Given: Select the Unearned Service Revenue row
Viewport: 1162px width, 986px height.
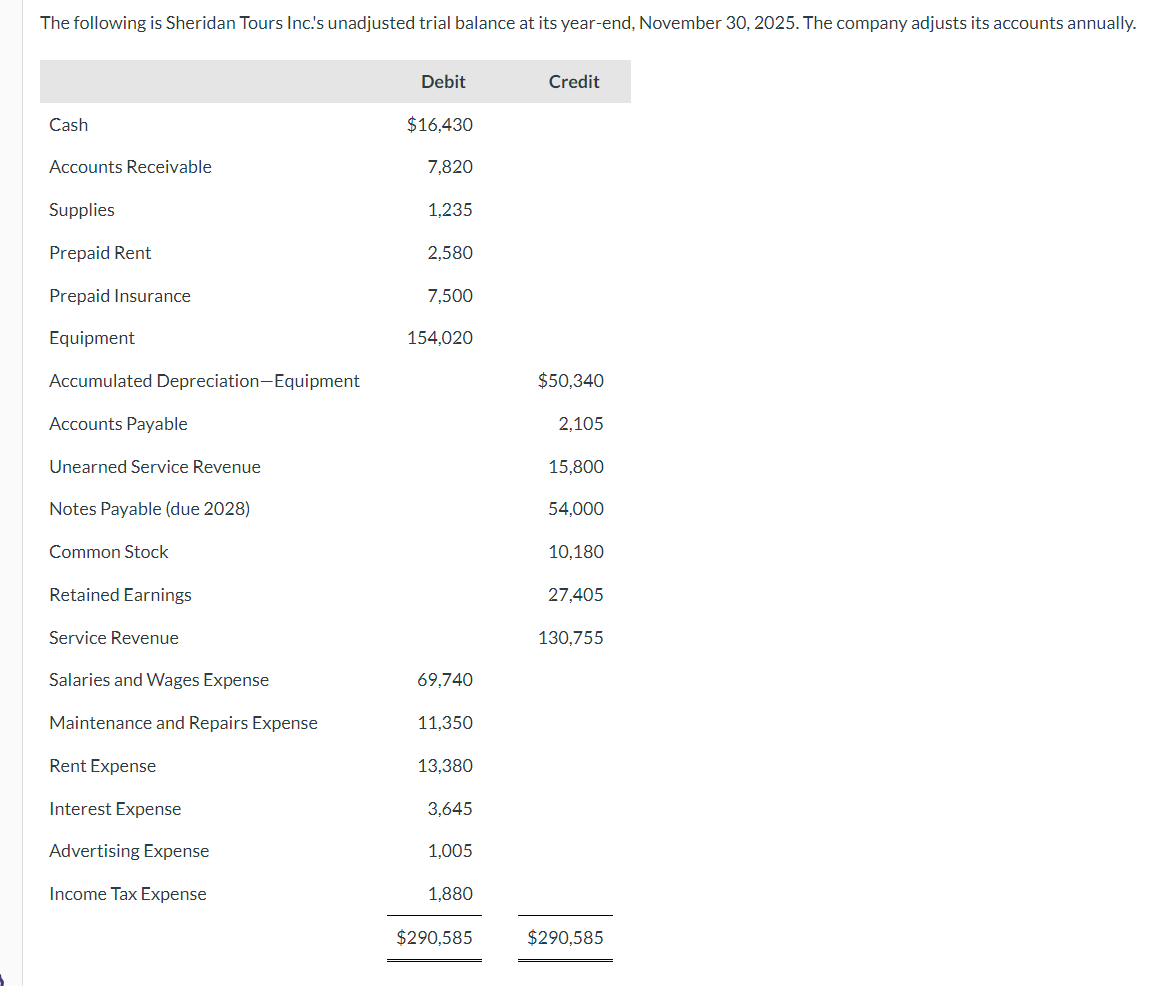Looking at the screenshot, I should (154, 467).
